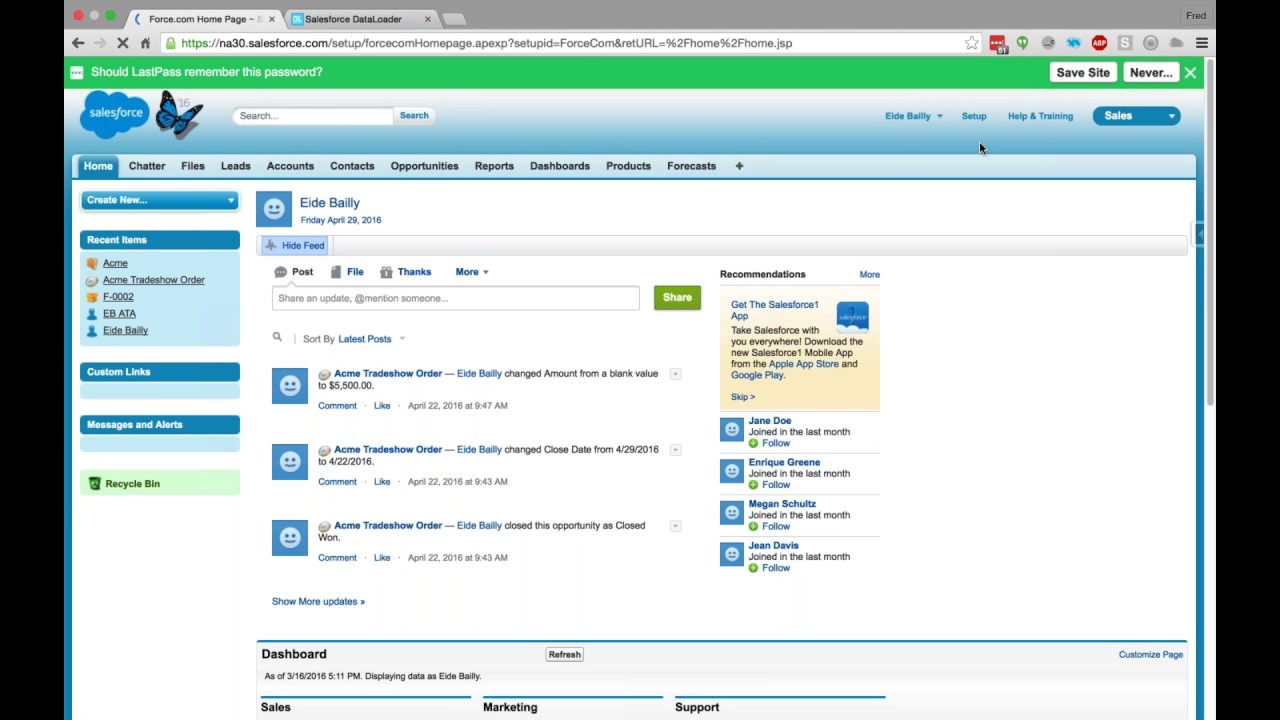Click the Salesforce cloud logo

[116, 114]
